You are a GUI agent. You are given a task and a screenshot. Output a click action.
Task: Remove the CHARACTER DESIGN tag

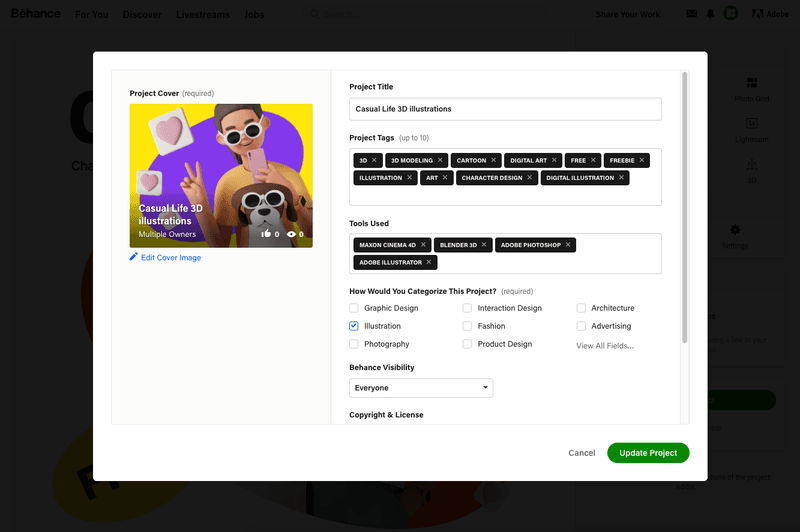[530, 178]
